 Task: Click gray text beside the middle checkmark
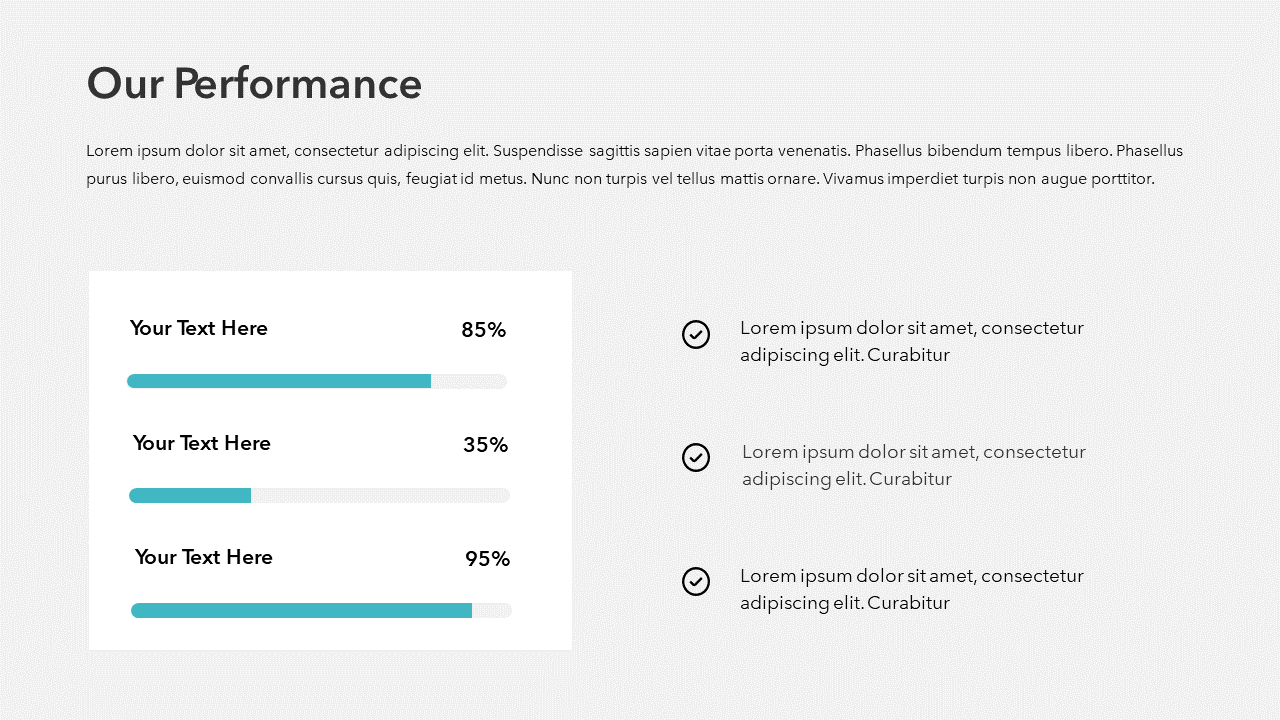point(913,465)
